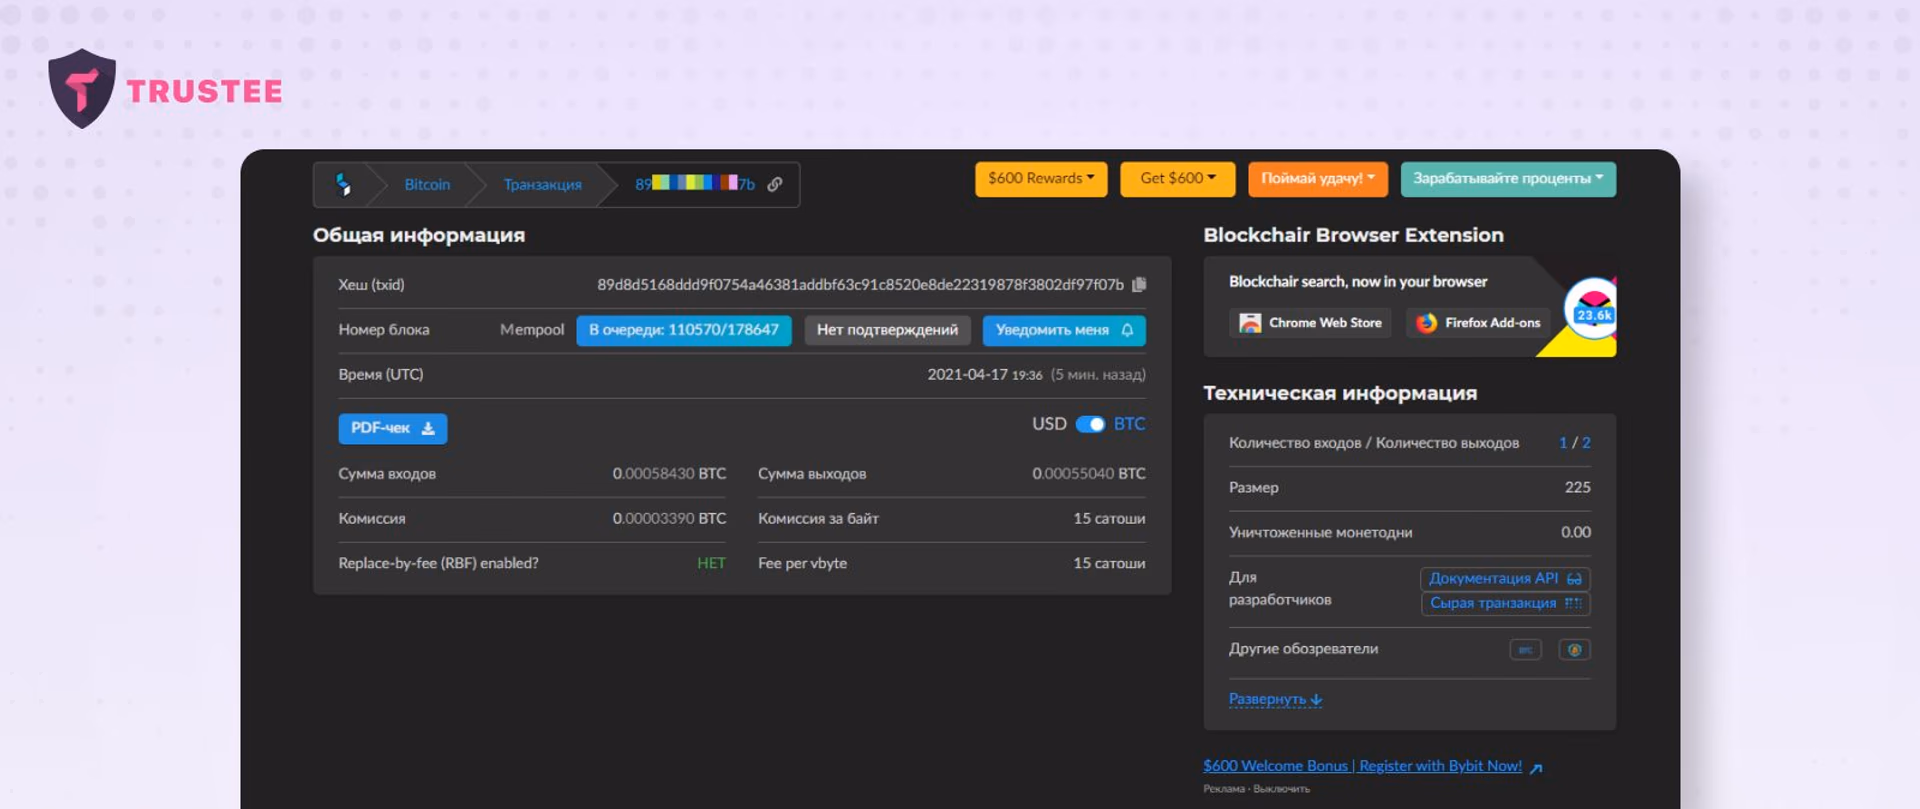Click the inputs count "1" link
Screen dimensions: 1920x809
click(x=1563, y=443)
